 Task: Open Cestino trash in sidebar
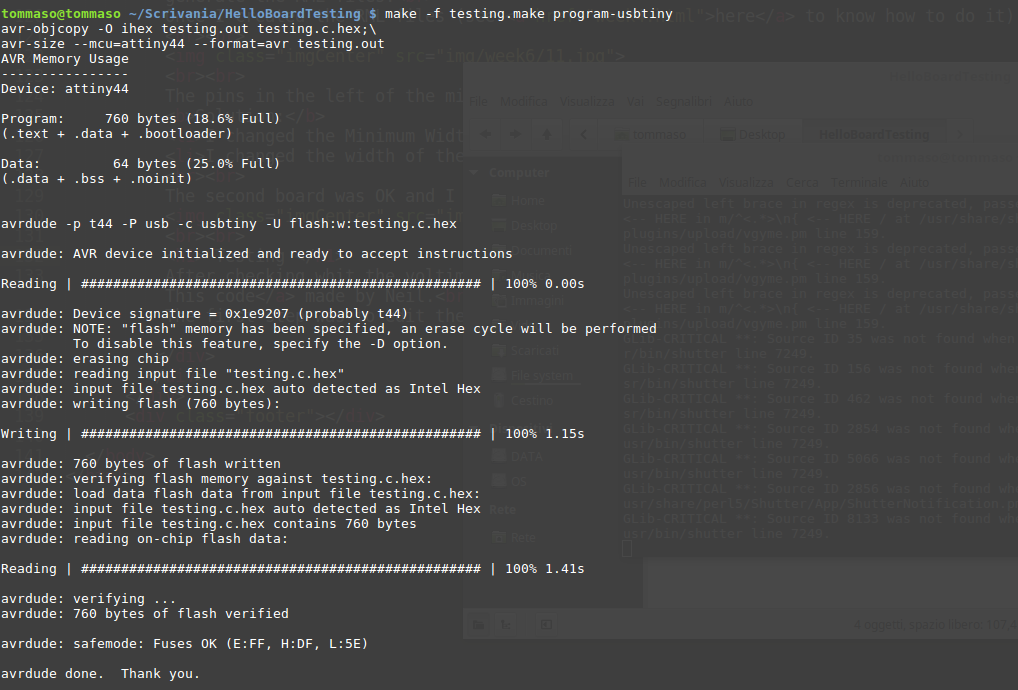click(531, 400)
